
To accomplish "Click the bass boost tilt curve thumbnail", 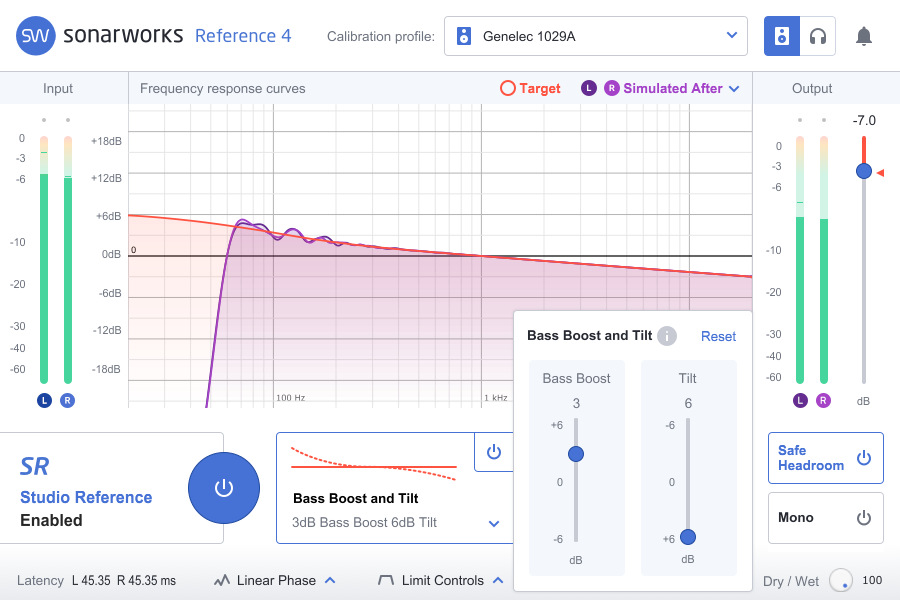I will coord(374,464).
